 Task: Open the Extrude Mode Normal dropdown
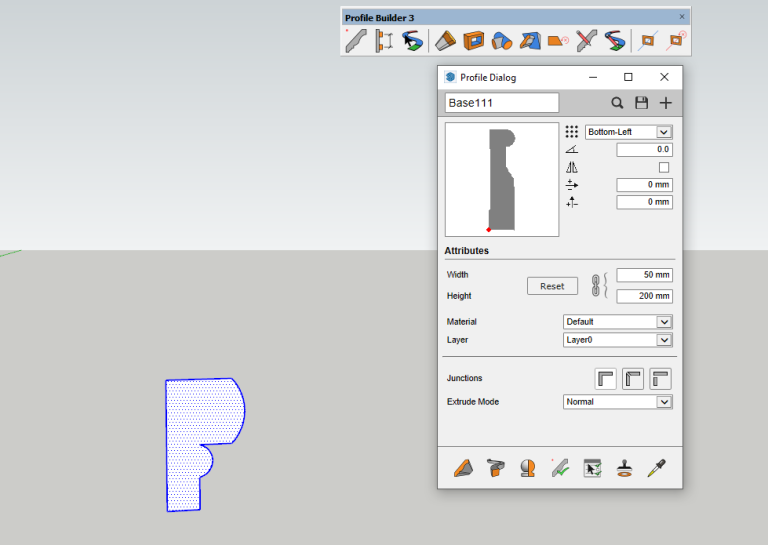[x=618, y=402]
